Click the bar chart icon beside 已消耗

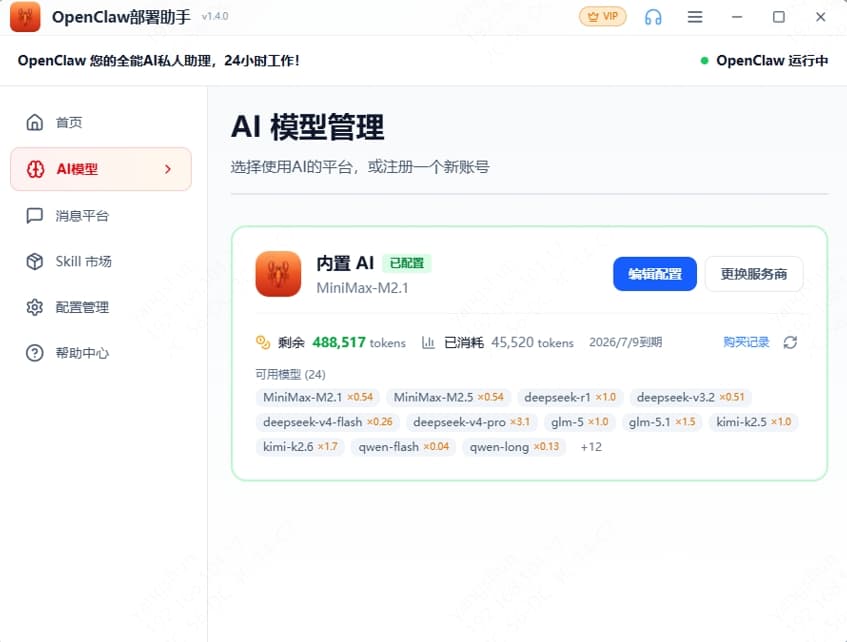[428, 342]
